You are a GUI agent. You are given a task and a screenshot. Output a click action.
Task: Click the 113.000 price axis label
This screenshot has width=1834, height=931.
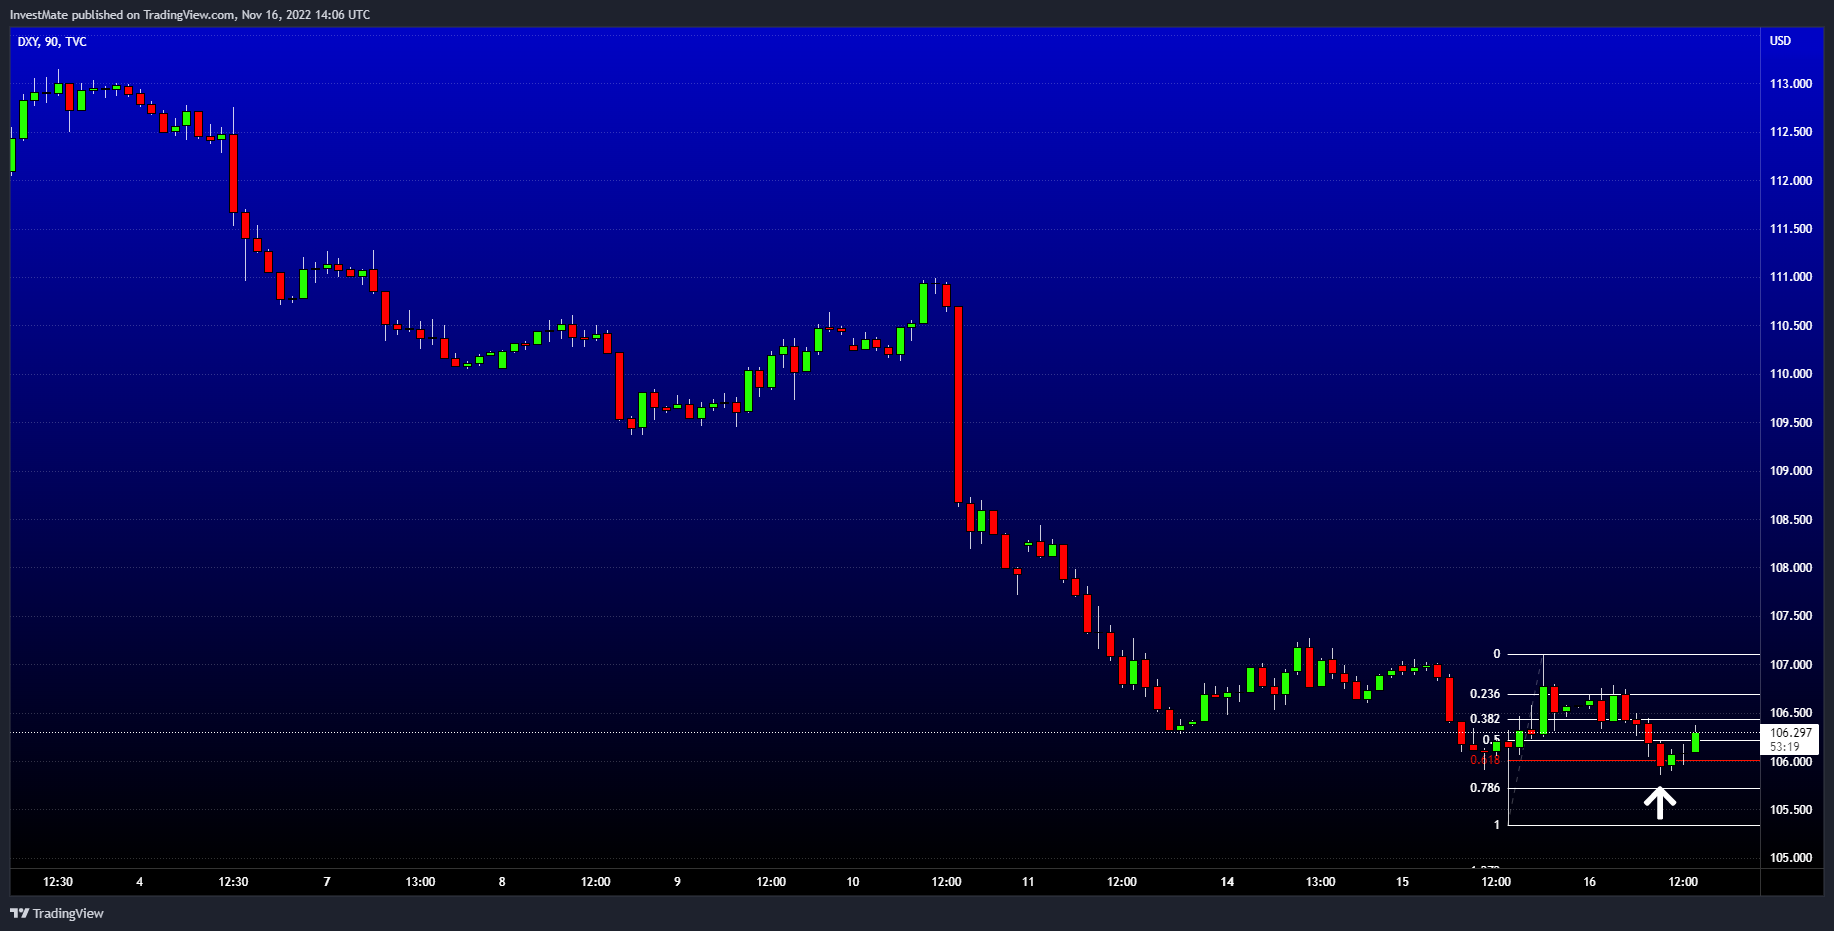1790,84
